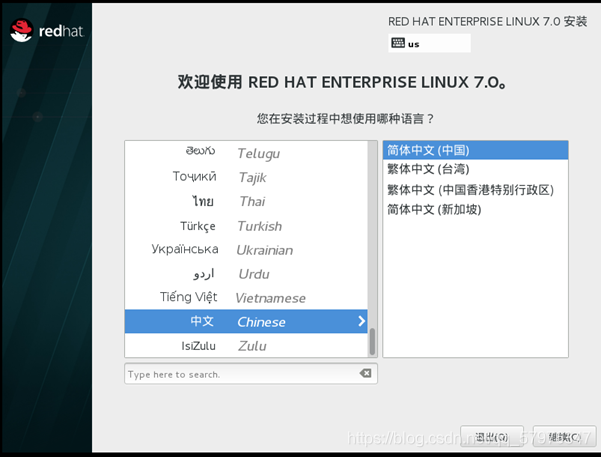
Task: Focus the 'Type here to search' field
Action: point(251,374)
